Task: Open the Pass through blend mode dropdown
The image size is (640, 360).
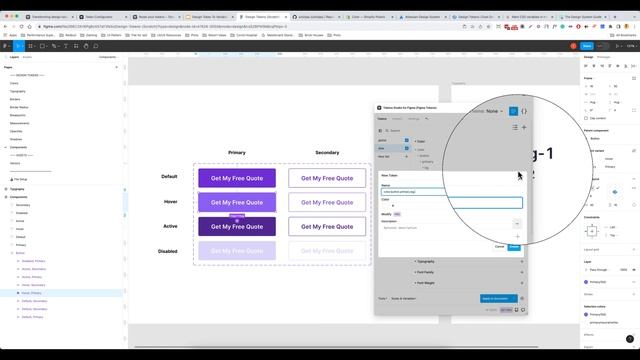Action: tap(598, 270)
